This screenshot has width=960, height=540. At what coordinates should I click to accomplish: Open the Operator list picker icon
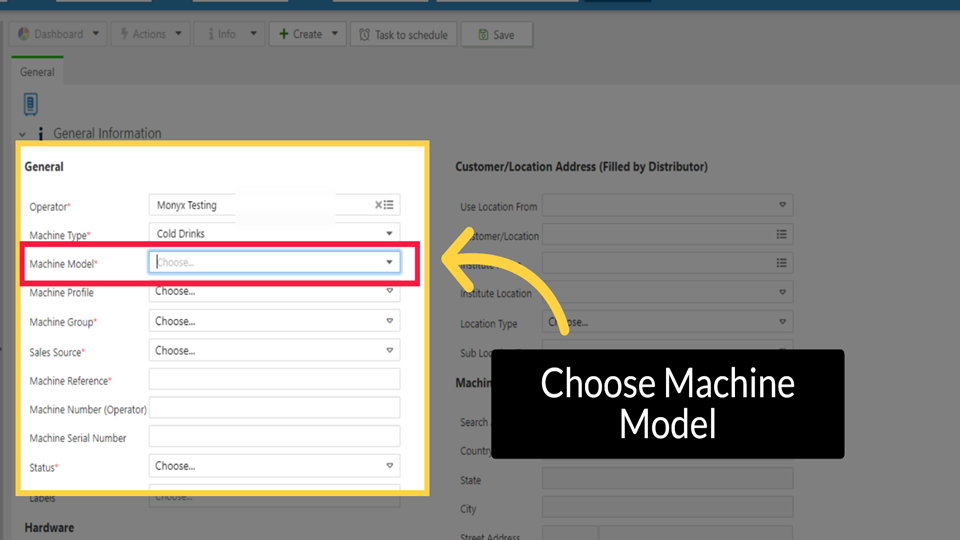(x=389, y=205)
